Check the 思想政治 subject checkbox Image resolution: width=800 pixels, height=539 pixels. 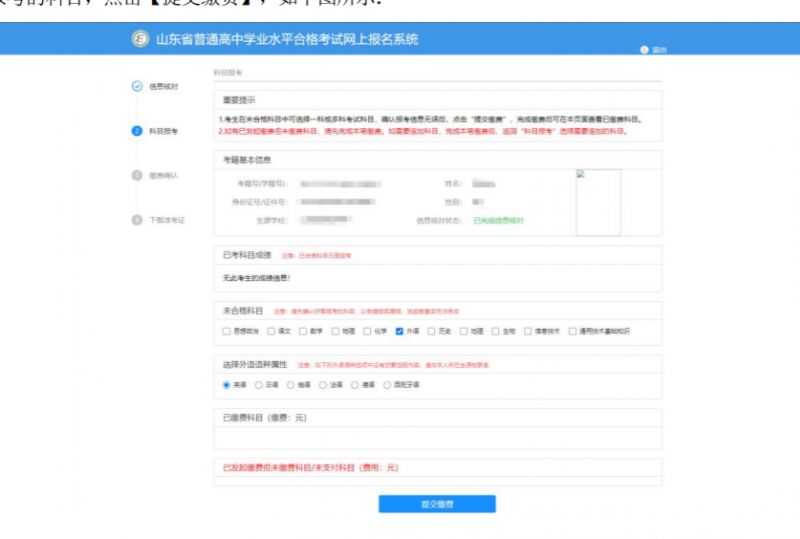(225, 331)
